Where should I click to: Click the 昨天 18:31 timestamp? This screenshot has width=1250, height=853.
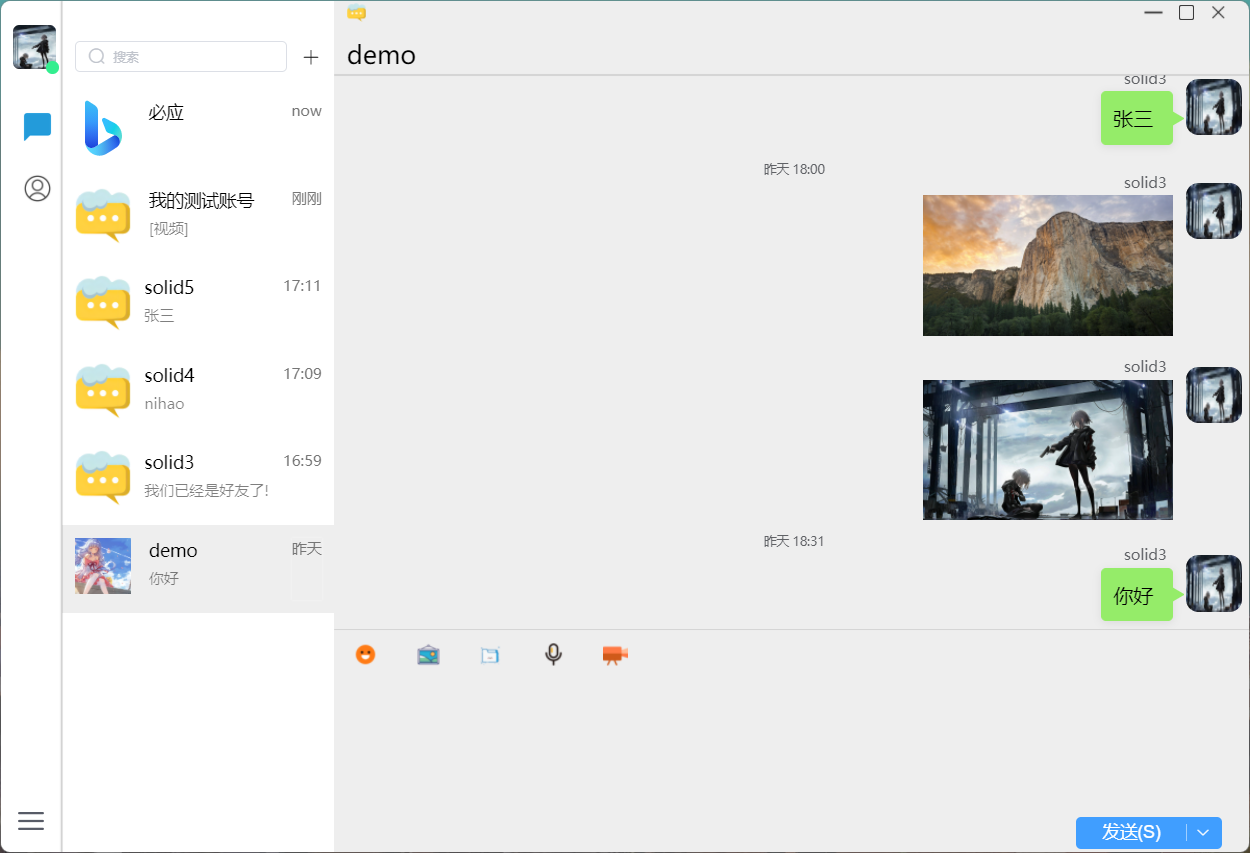794,541
